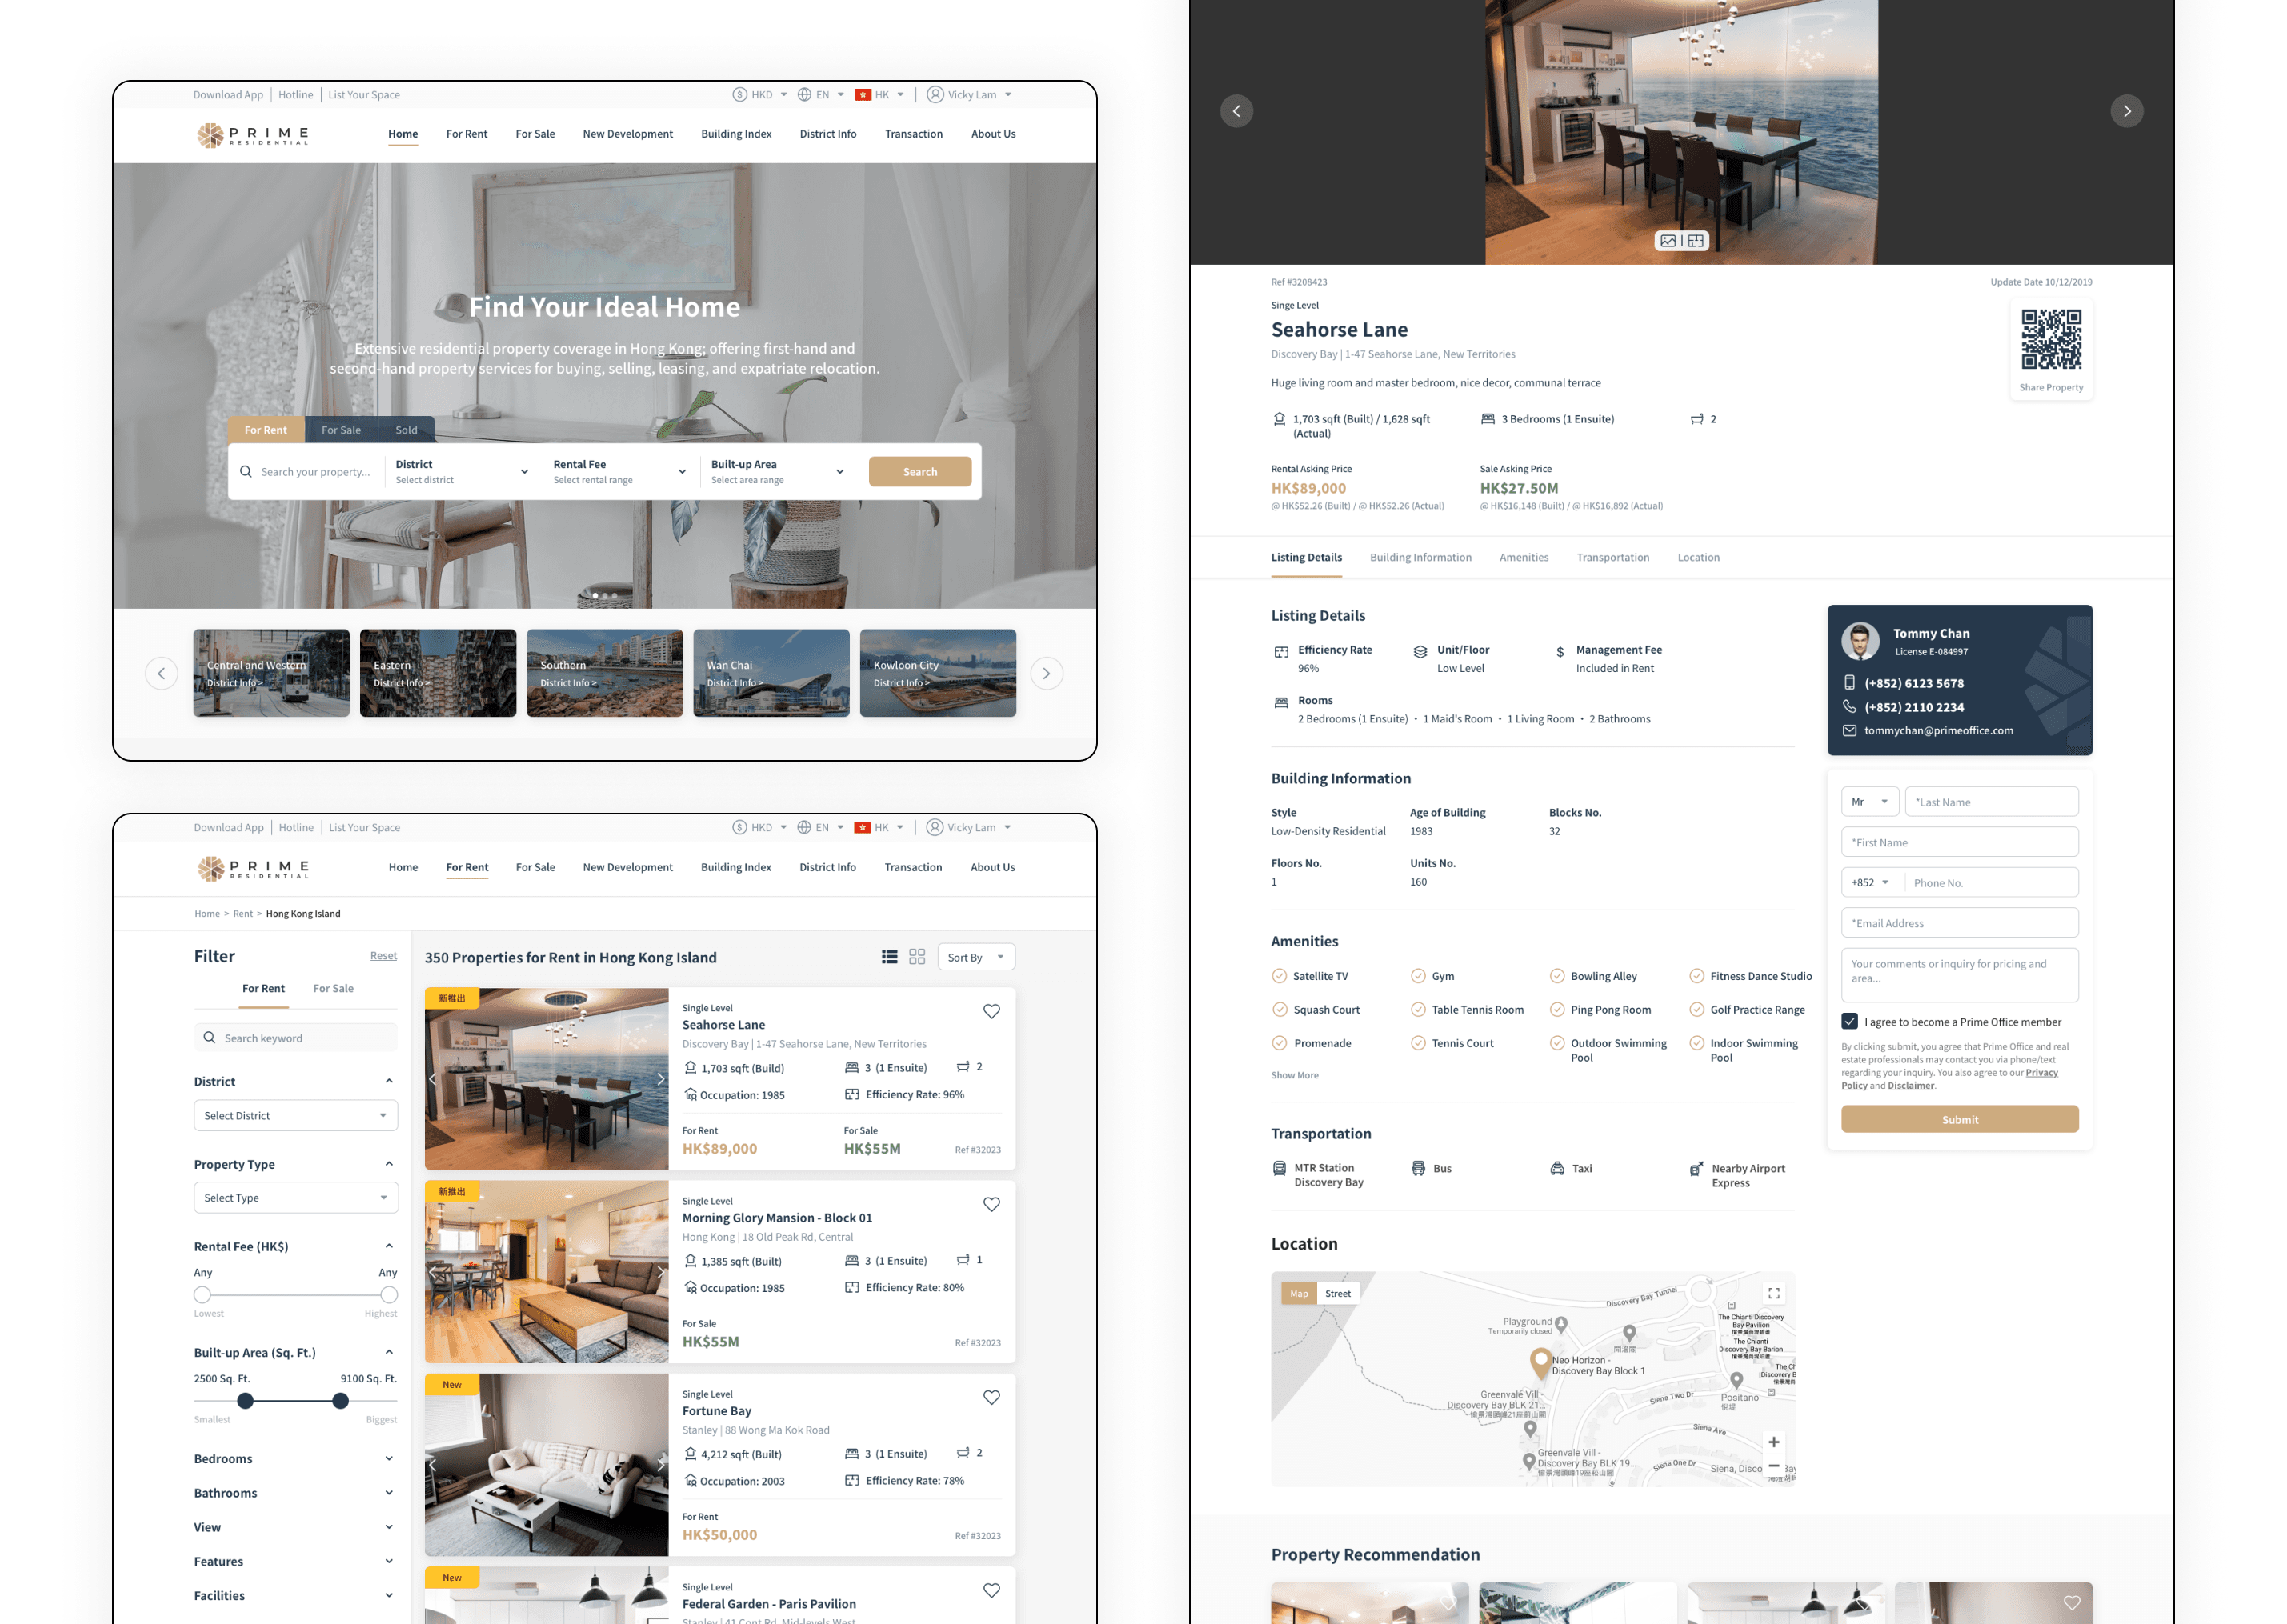Click the Prime Residential logo in homepage header

pyautogui.click(x=253, y=135)
